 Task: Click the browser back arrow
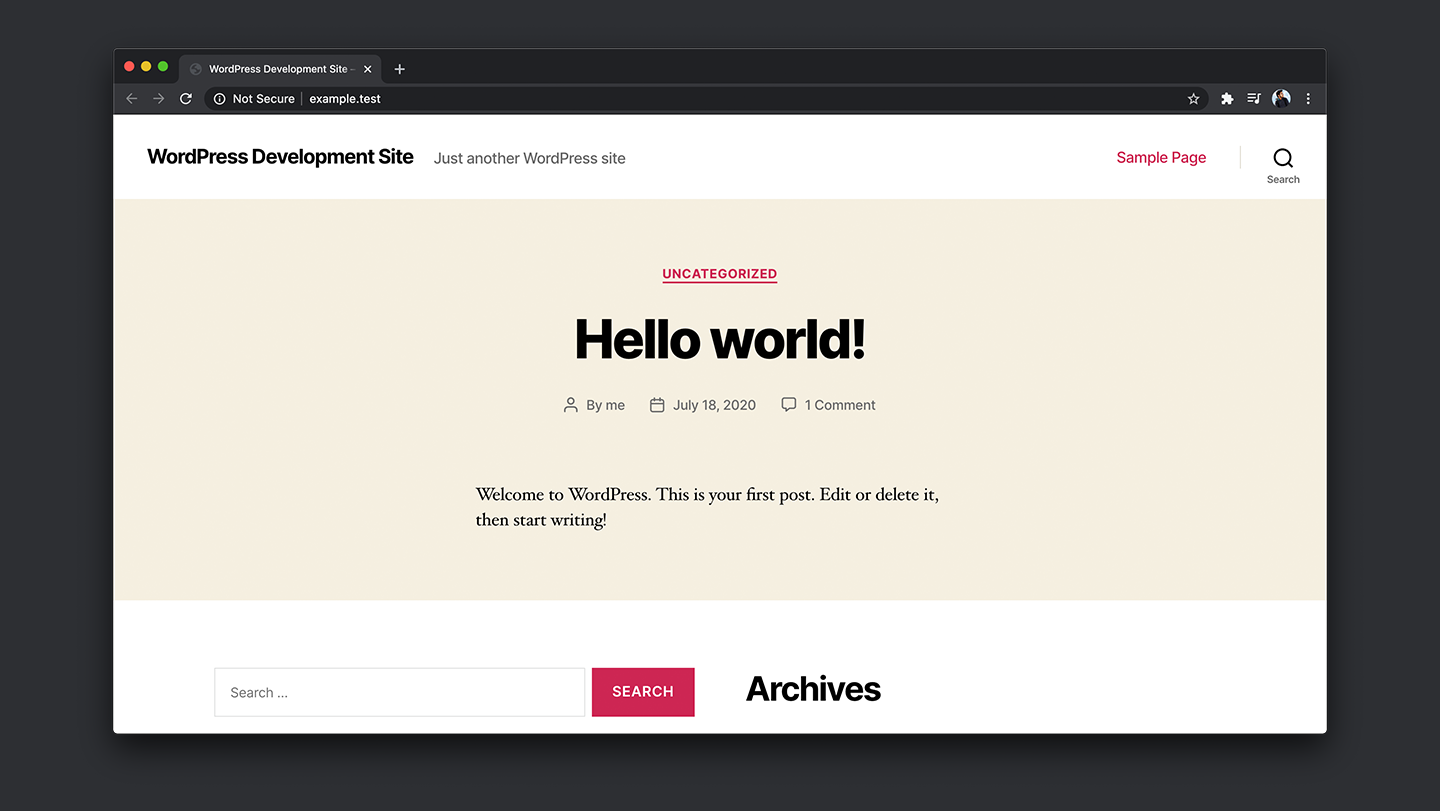131,99
